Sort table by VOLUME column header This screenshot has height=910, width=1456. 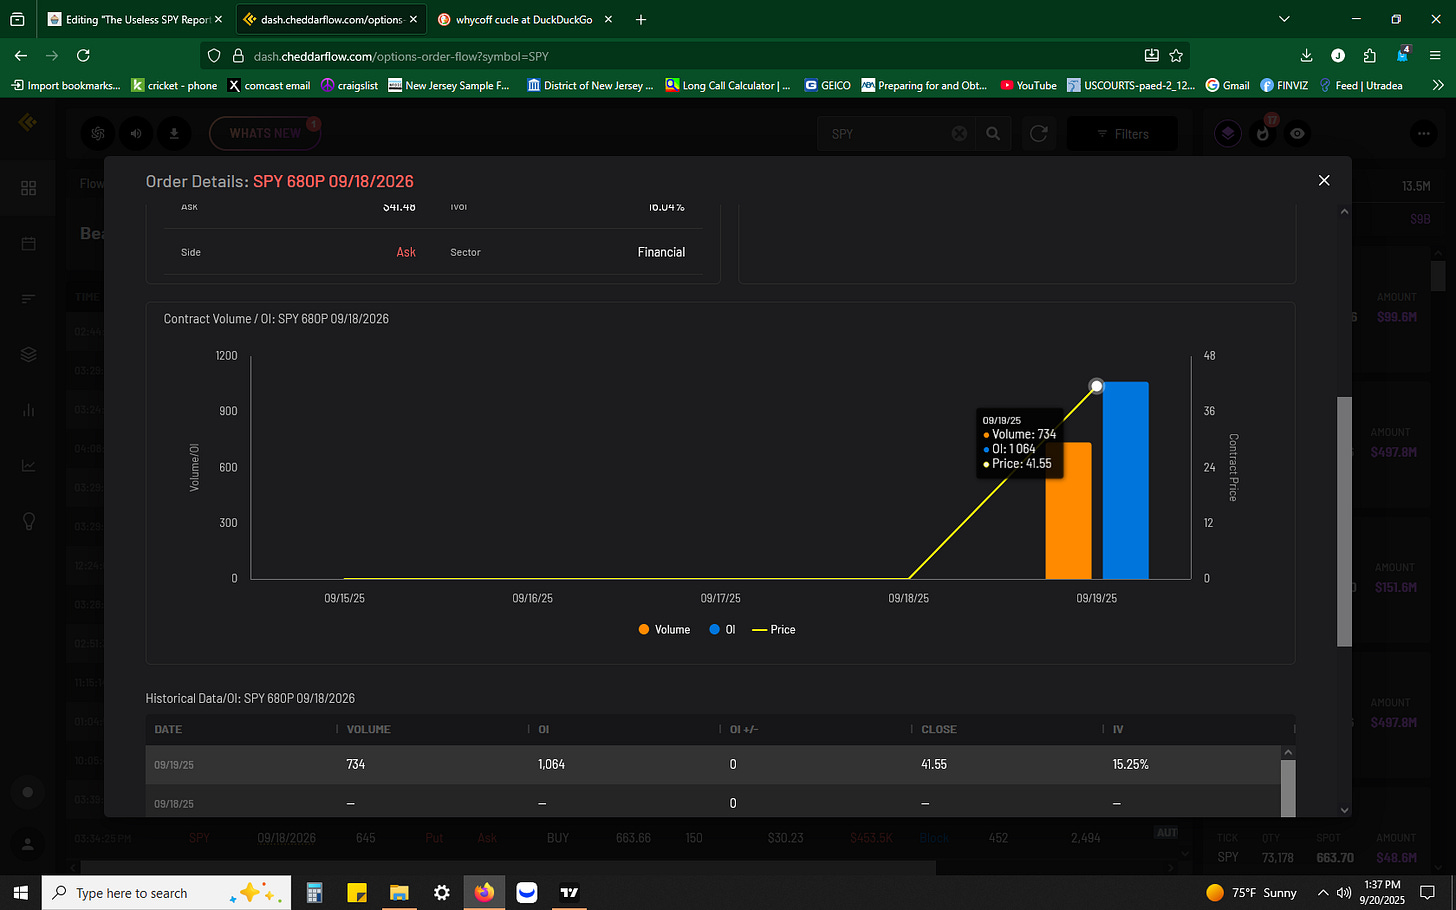point(368,729)
